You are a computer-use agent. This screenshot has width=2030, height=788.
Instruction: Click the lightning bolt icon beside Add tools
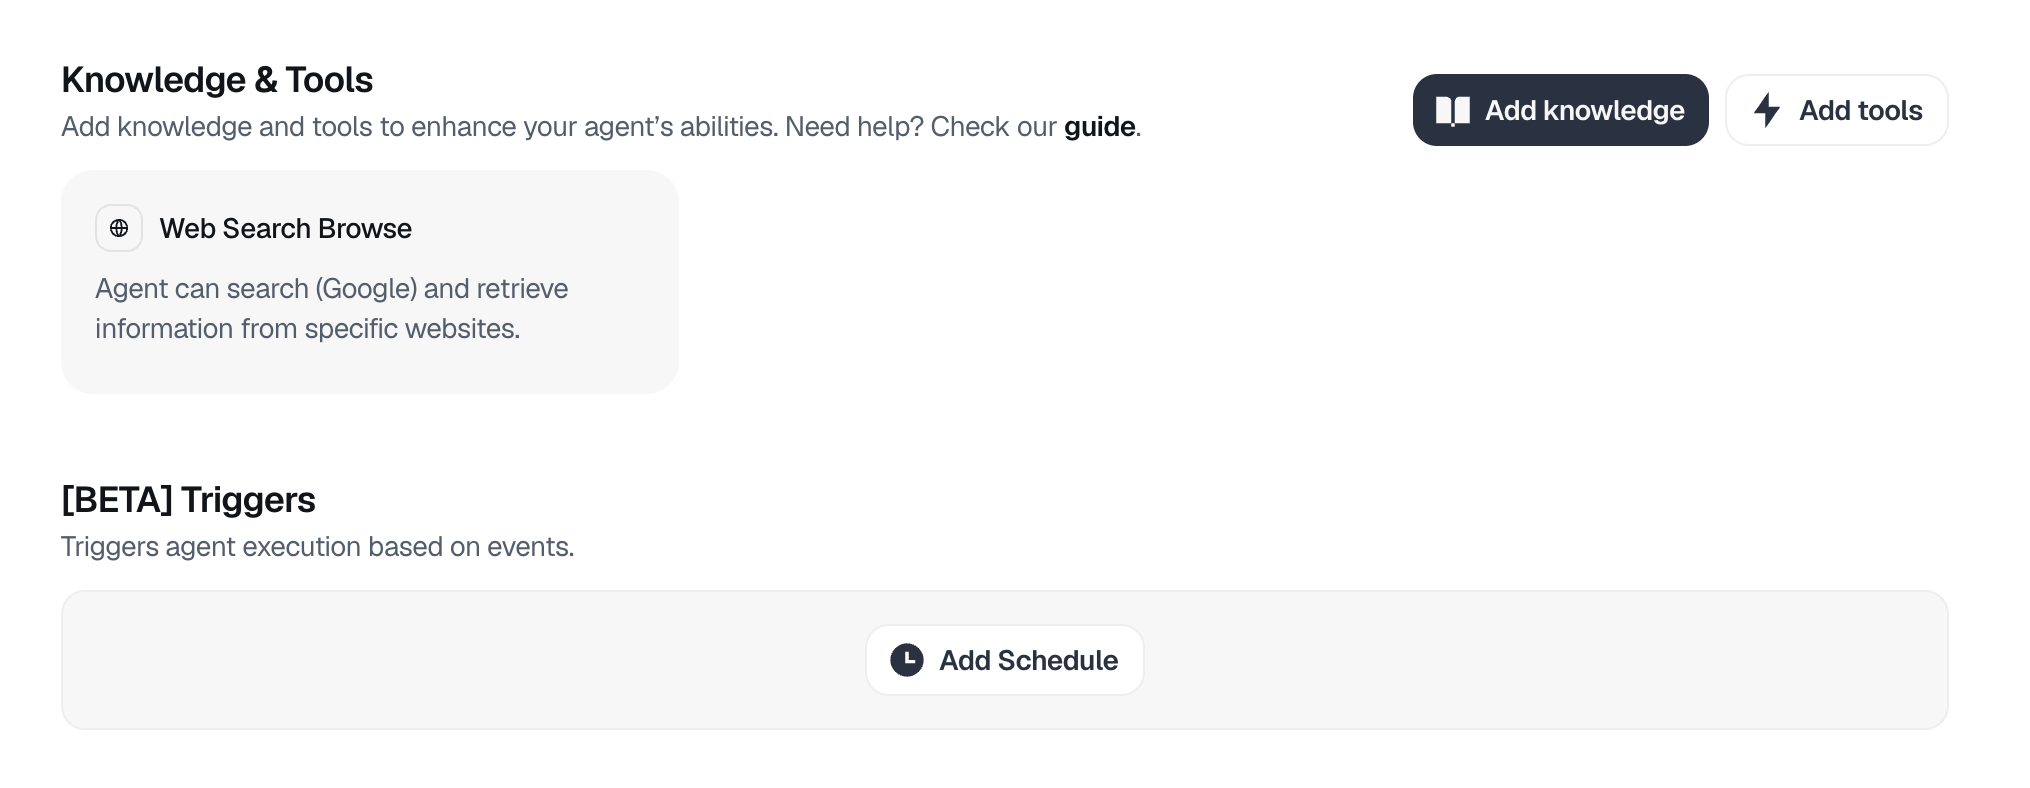point(1767,110)
